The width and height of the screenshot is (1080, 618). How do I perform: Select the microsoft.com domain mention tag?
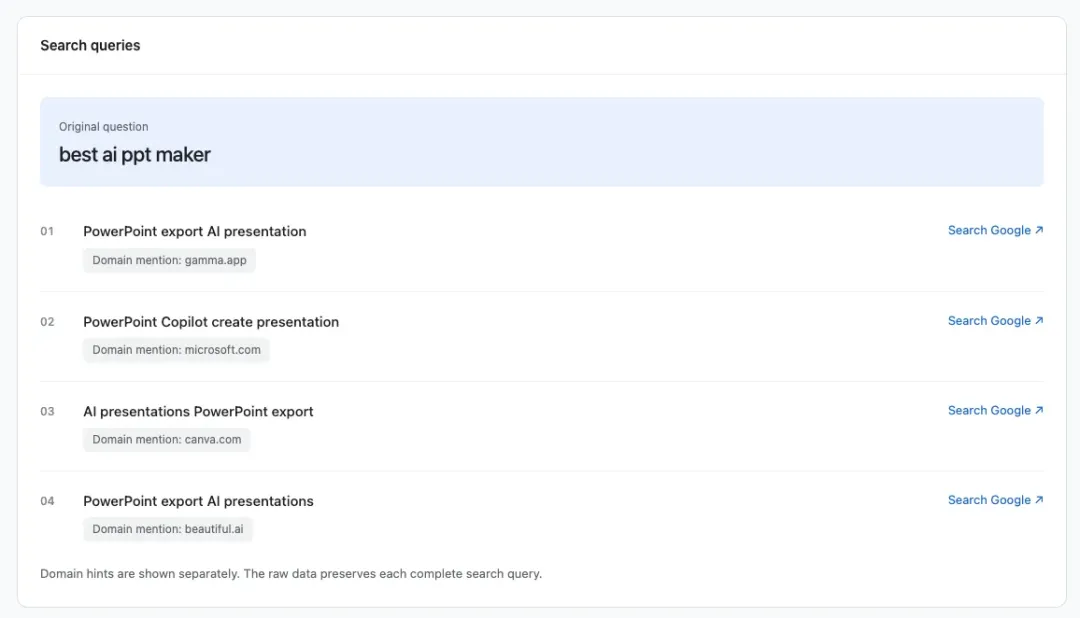[x=176, y=350]
